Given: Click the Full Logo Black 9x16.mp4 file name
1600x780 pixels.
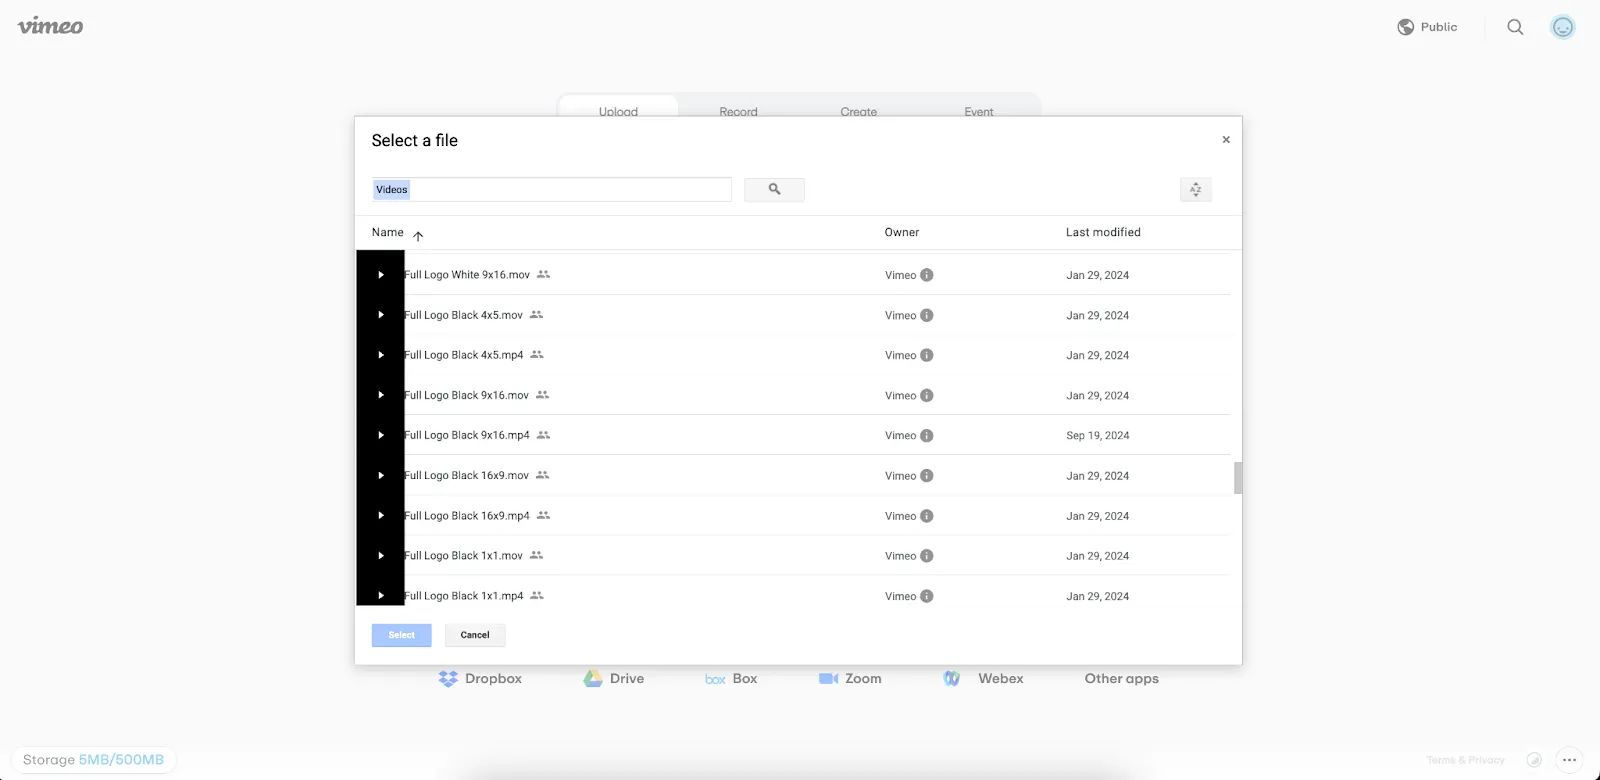Looking at the screenshot, I should coord(467,435).
